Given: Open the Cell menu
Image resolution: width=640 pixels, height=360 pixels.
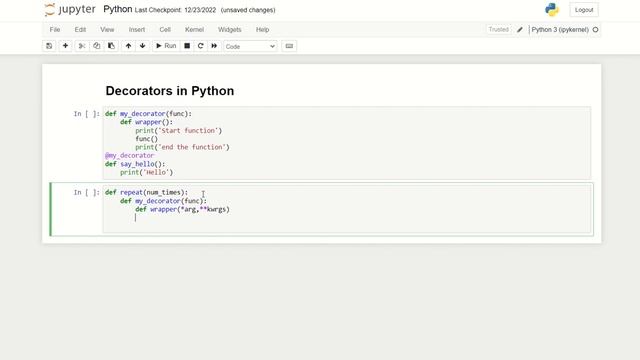Looking at the screenshot, I should click(x=165, y=30).
